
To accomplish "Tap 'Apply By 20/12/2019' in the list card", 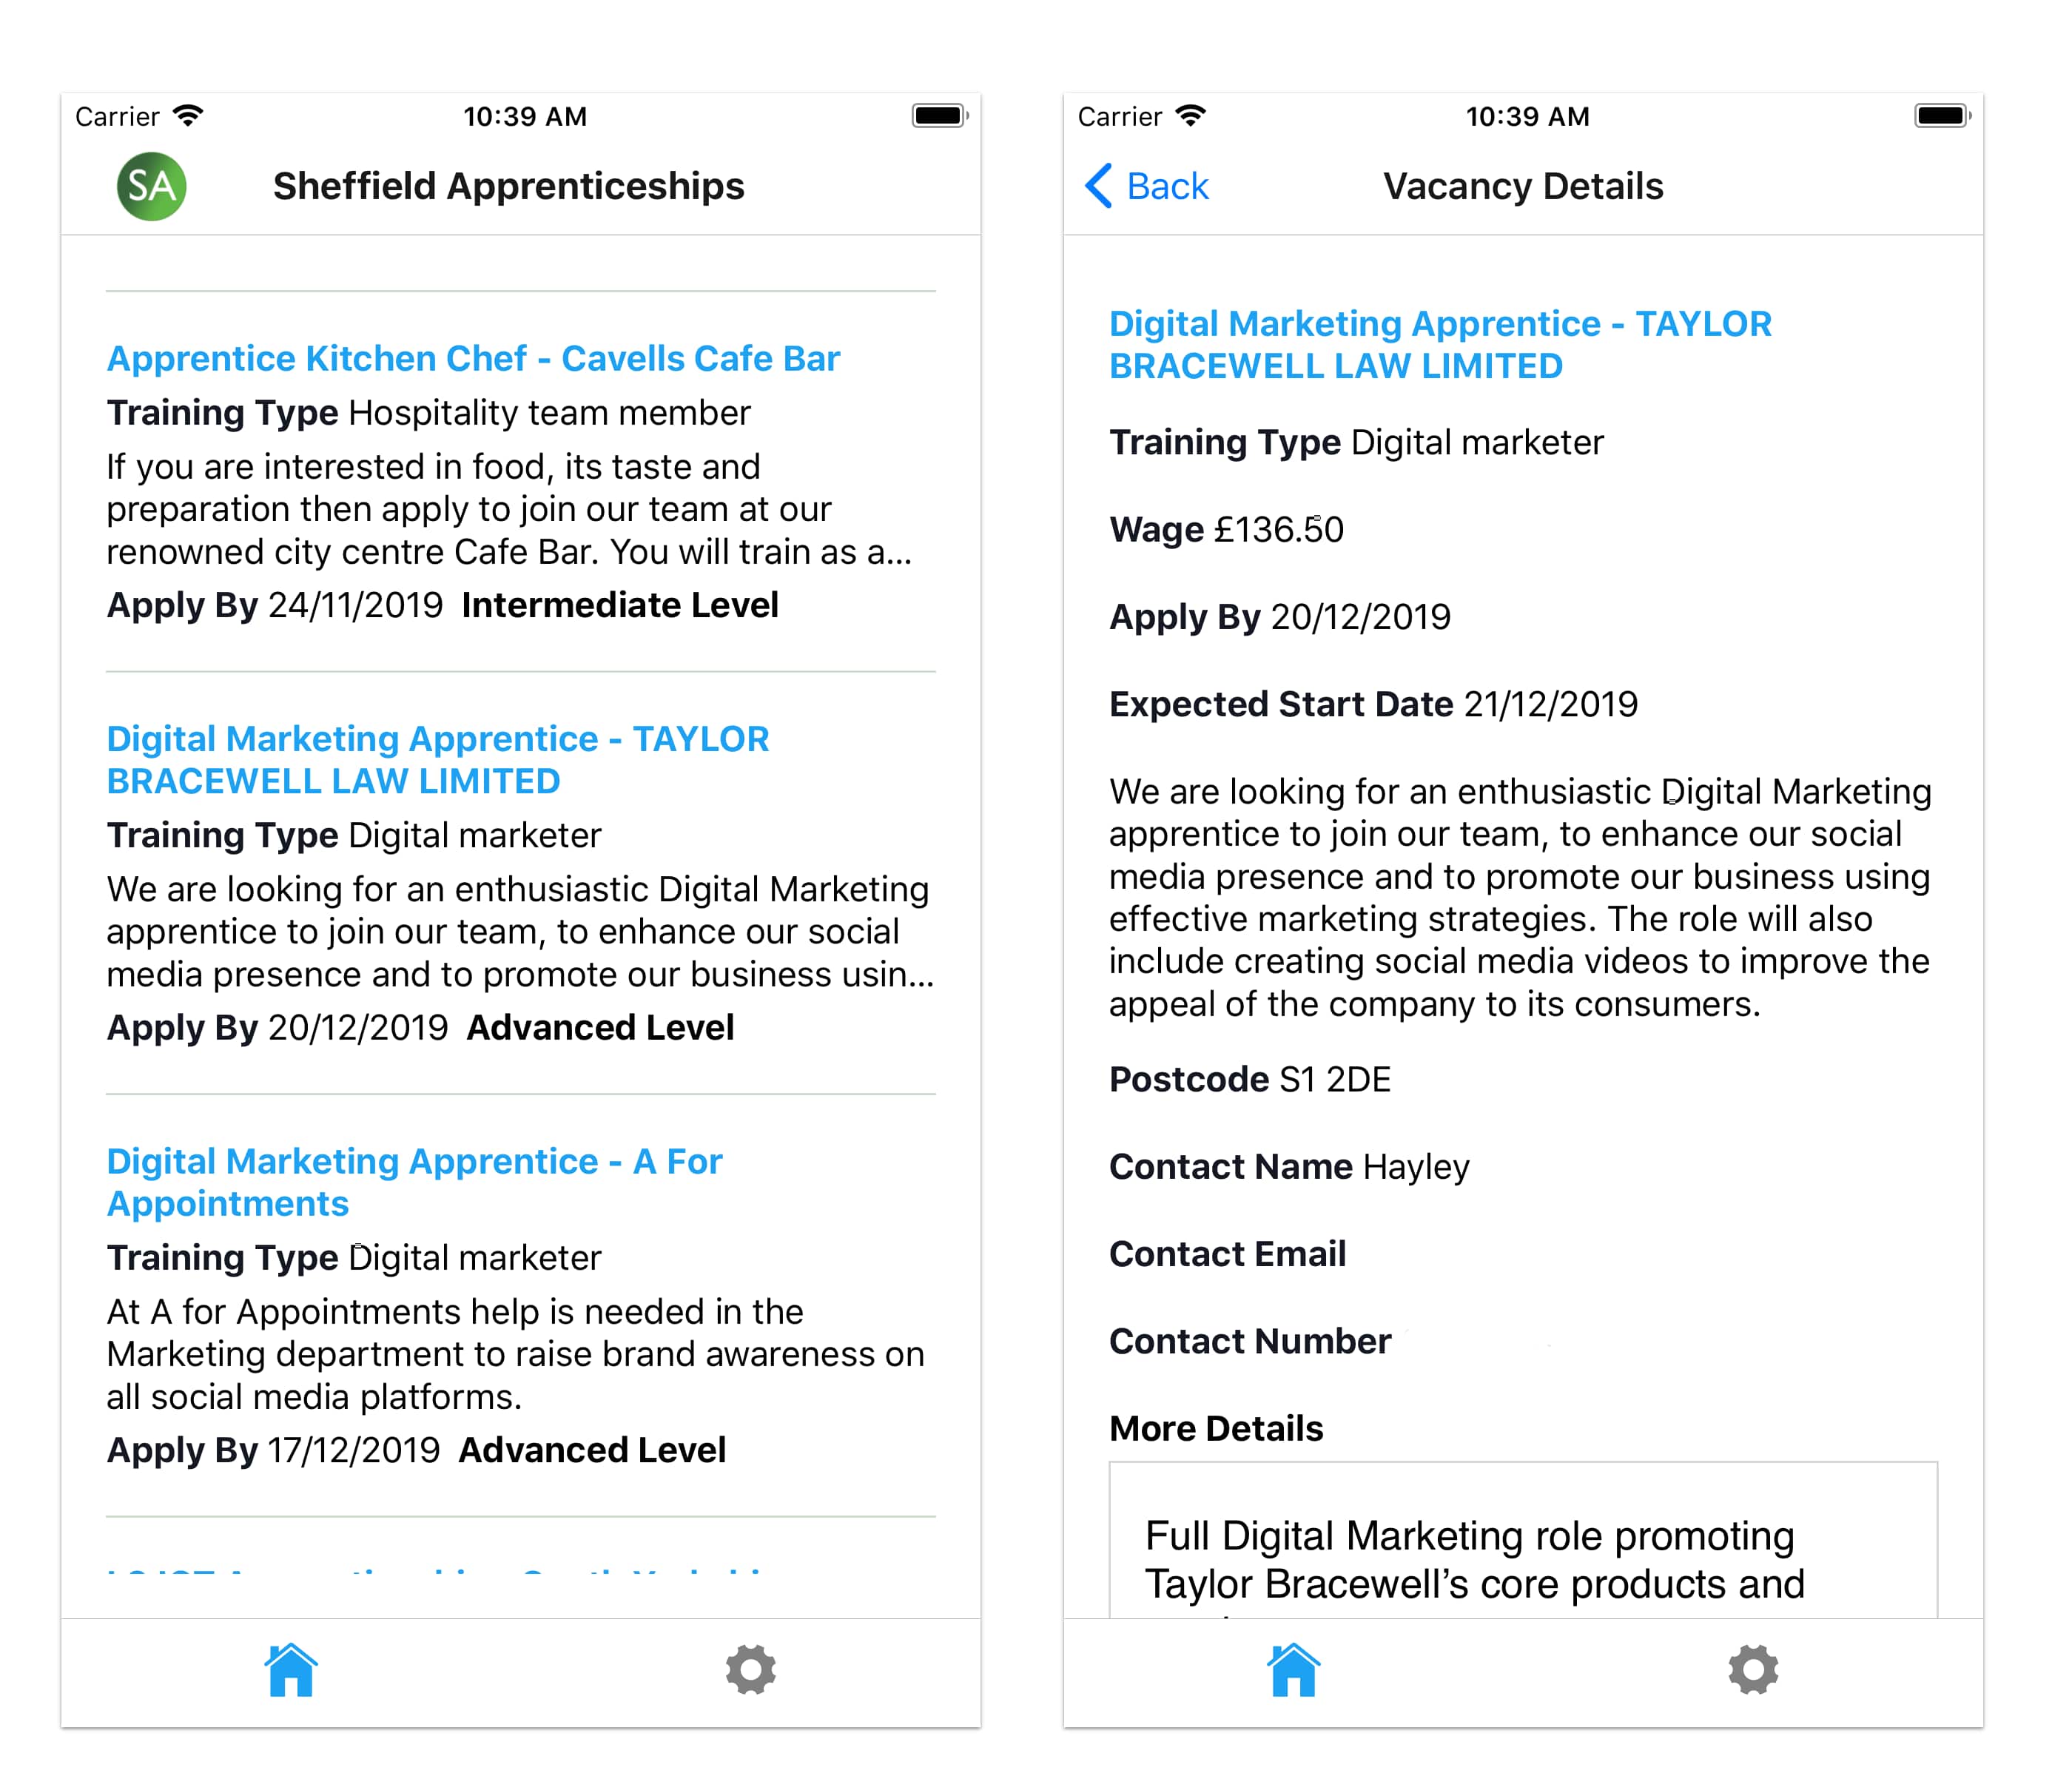I will (x=277, y=1027).
